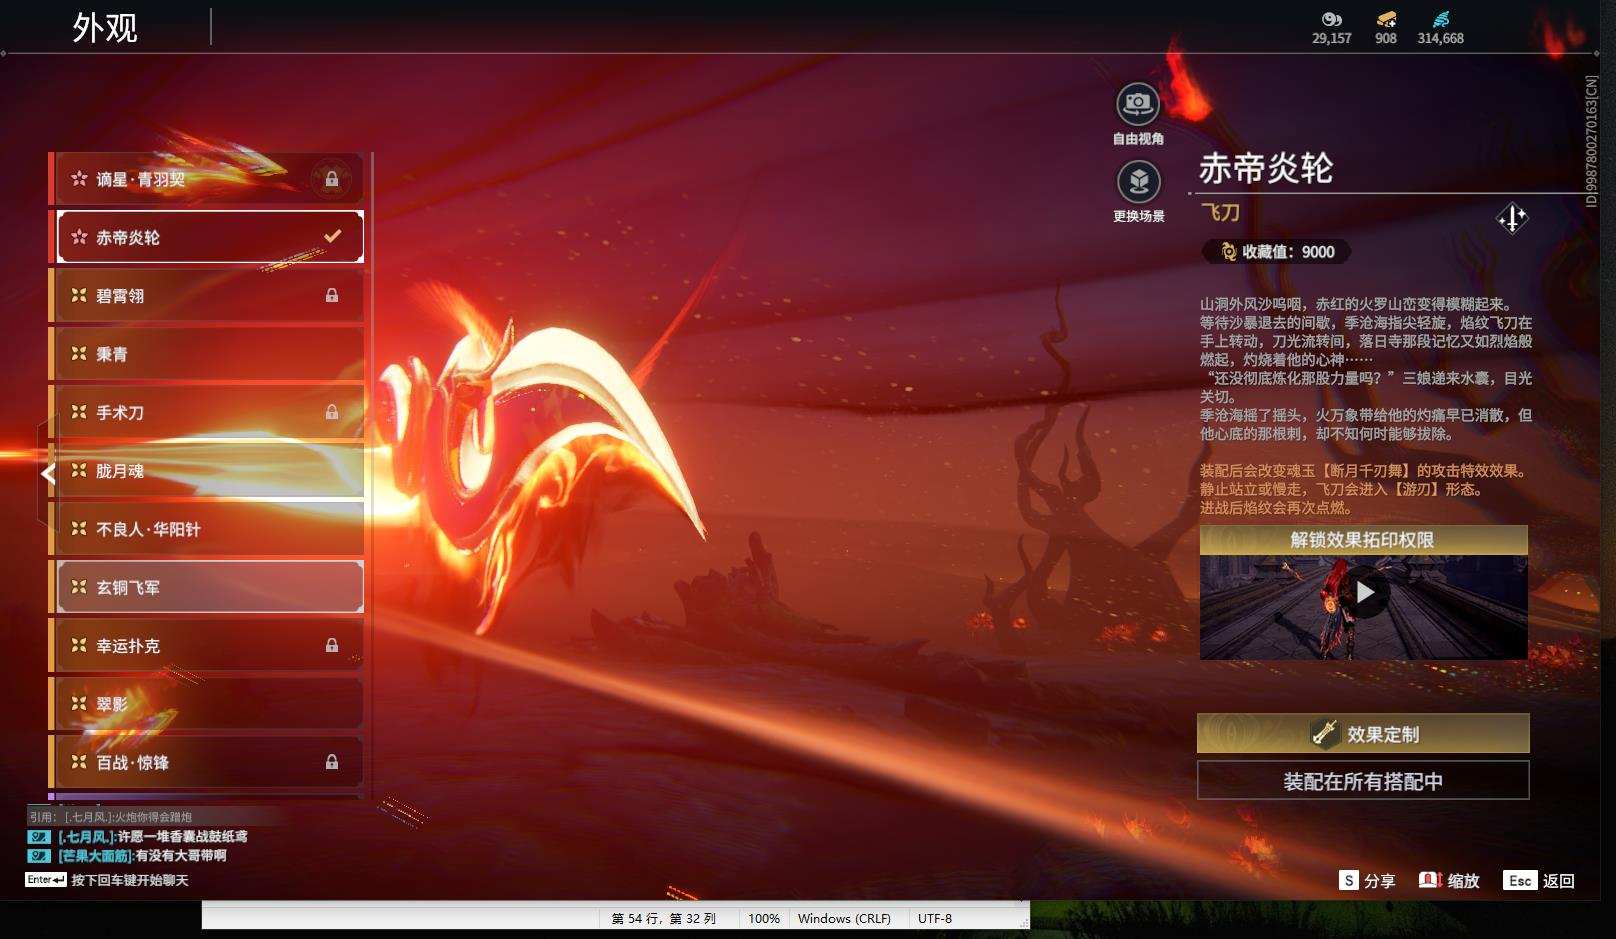Click the mouse zoom icon
Screen dimensions: 1616x939
[x=1430, y=879]
